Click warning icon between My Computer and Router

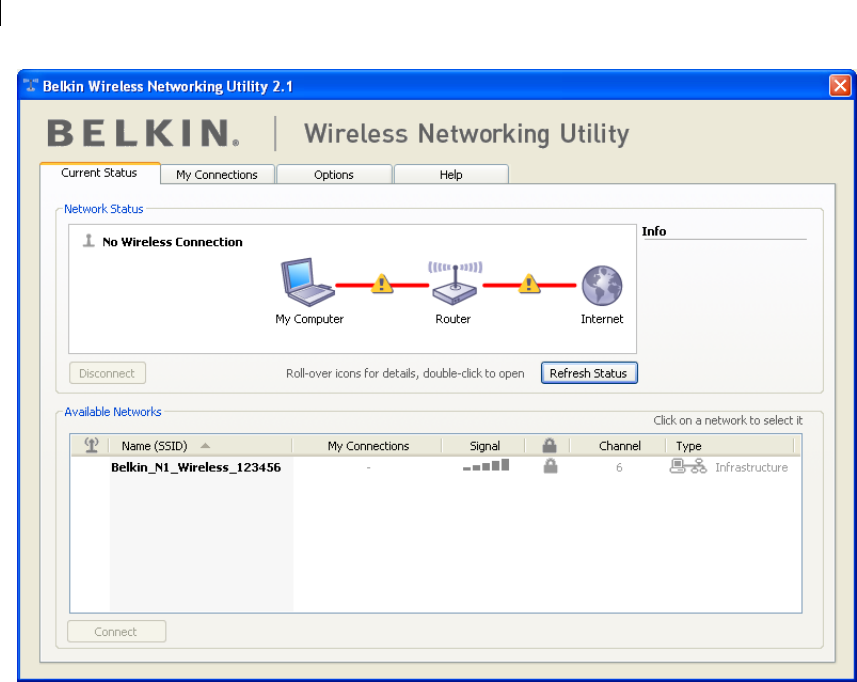(381, 284)
